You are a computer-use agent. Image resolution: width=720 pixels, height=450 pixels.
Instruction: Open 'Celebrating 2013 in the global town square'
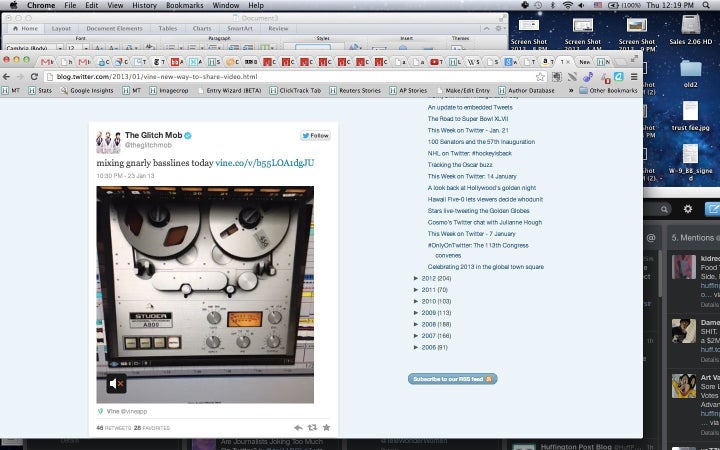point(485,267)
